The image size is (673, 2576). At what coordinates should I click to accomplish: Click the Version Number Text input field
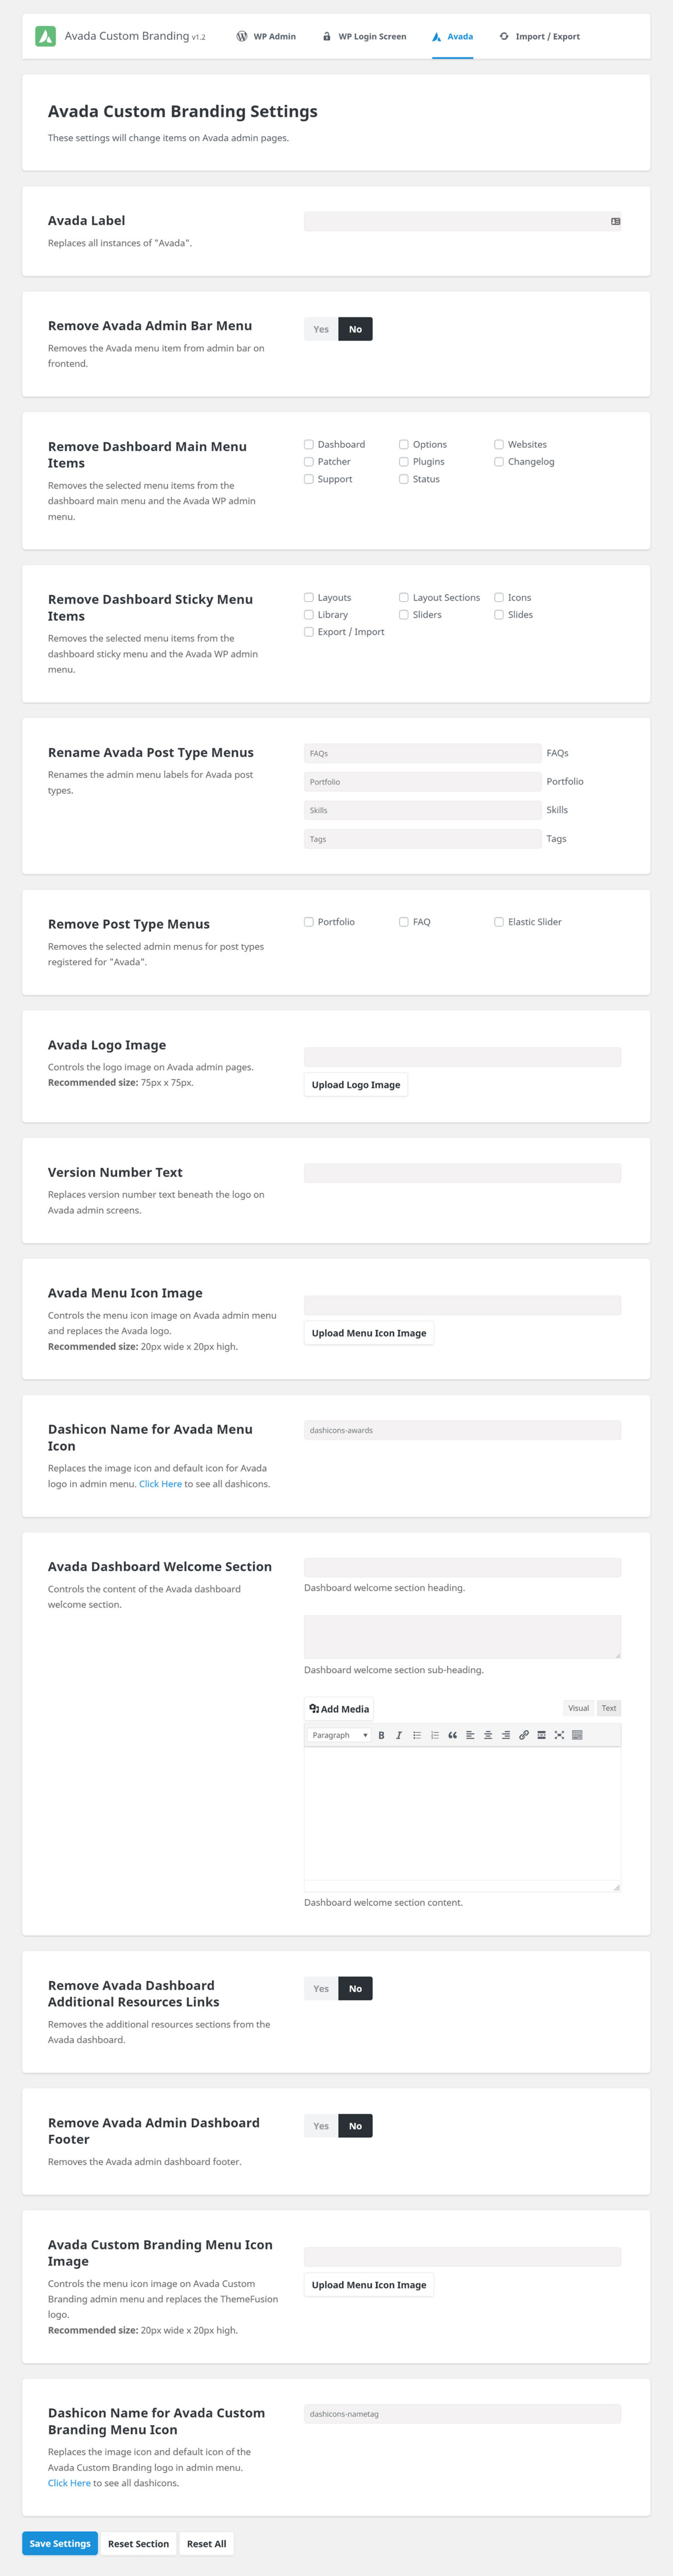click(x=462, y=1174)
